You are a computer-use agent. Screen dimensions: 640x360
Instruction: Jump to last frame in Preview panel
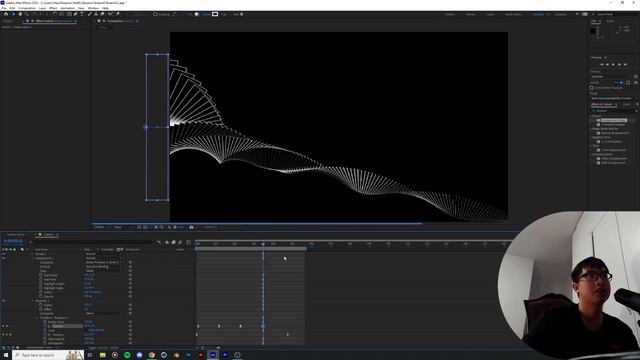pyautogui.click(x=625, y=64)
